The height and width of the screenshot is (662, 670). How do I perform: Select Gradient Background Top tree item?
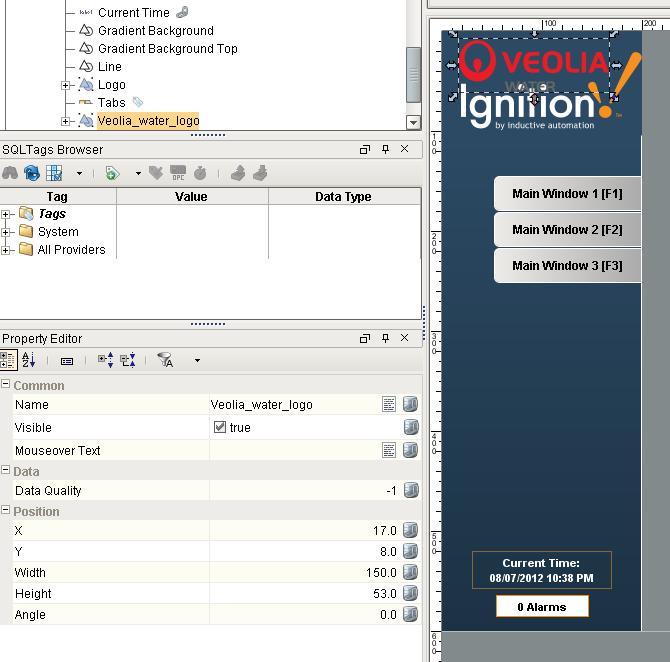tap(168, 49)
